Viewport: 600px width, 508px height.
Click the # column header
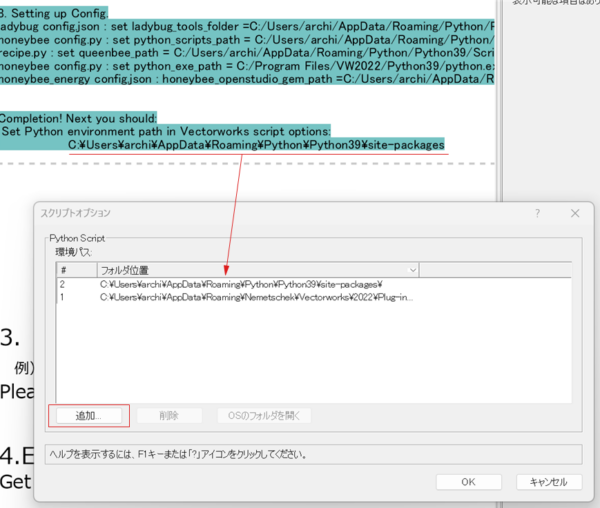click(x=75, y=270)
